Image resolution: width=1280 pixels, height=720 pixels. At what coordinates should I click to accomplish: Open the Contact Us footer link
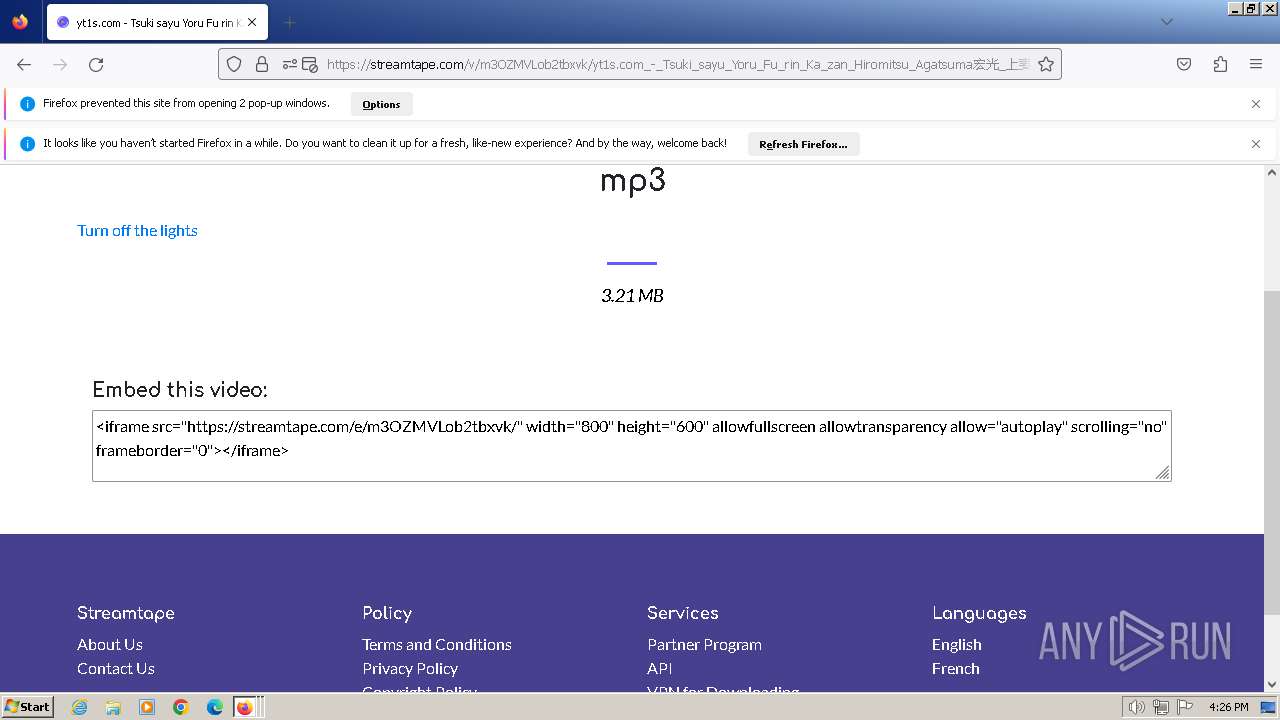(116, 669)
